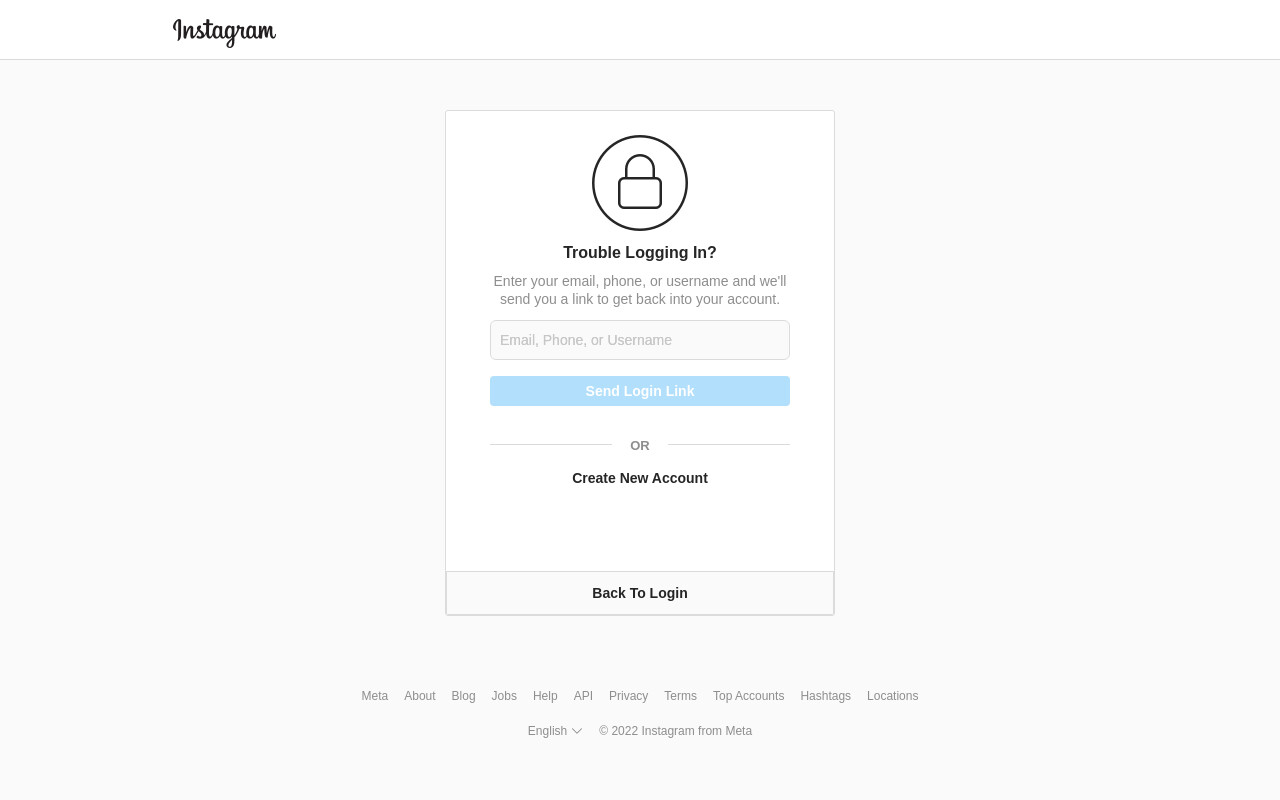The width and height of the screenshot is (1280, 800).
Task: Click the Instagram logo in header
Action: [224, 32]
